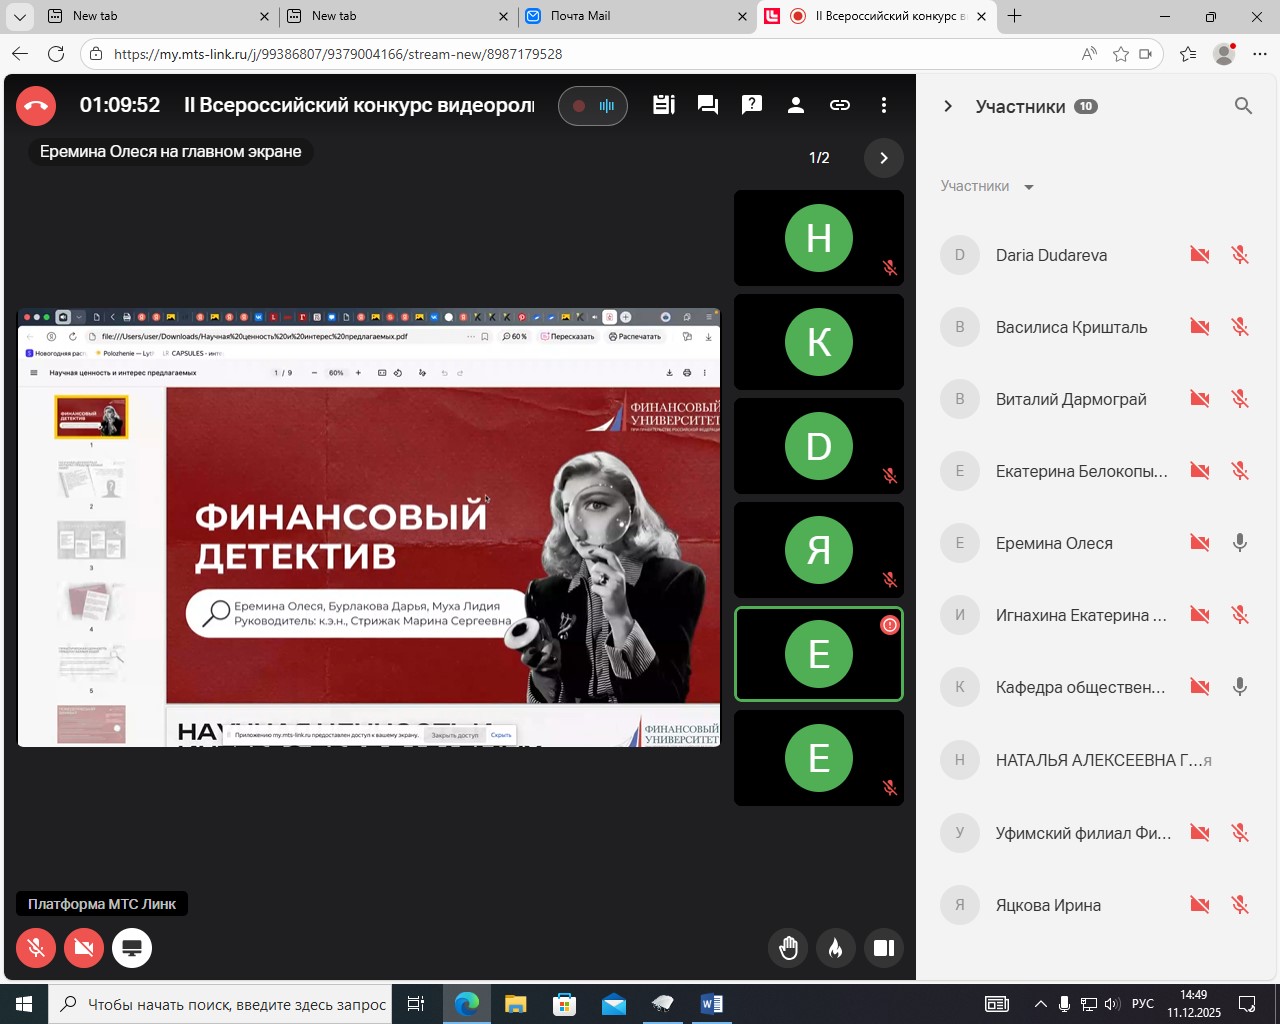
Task: Open the questions icon in meeting toolbar
Action: click(x=752, y=105)
